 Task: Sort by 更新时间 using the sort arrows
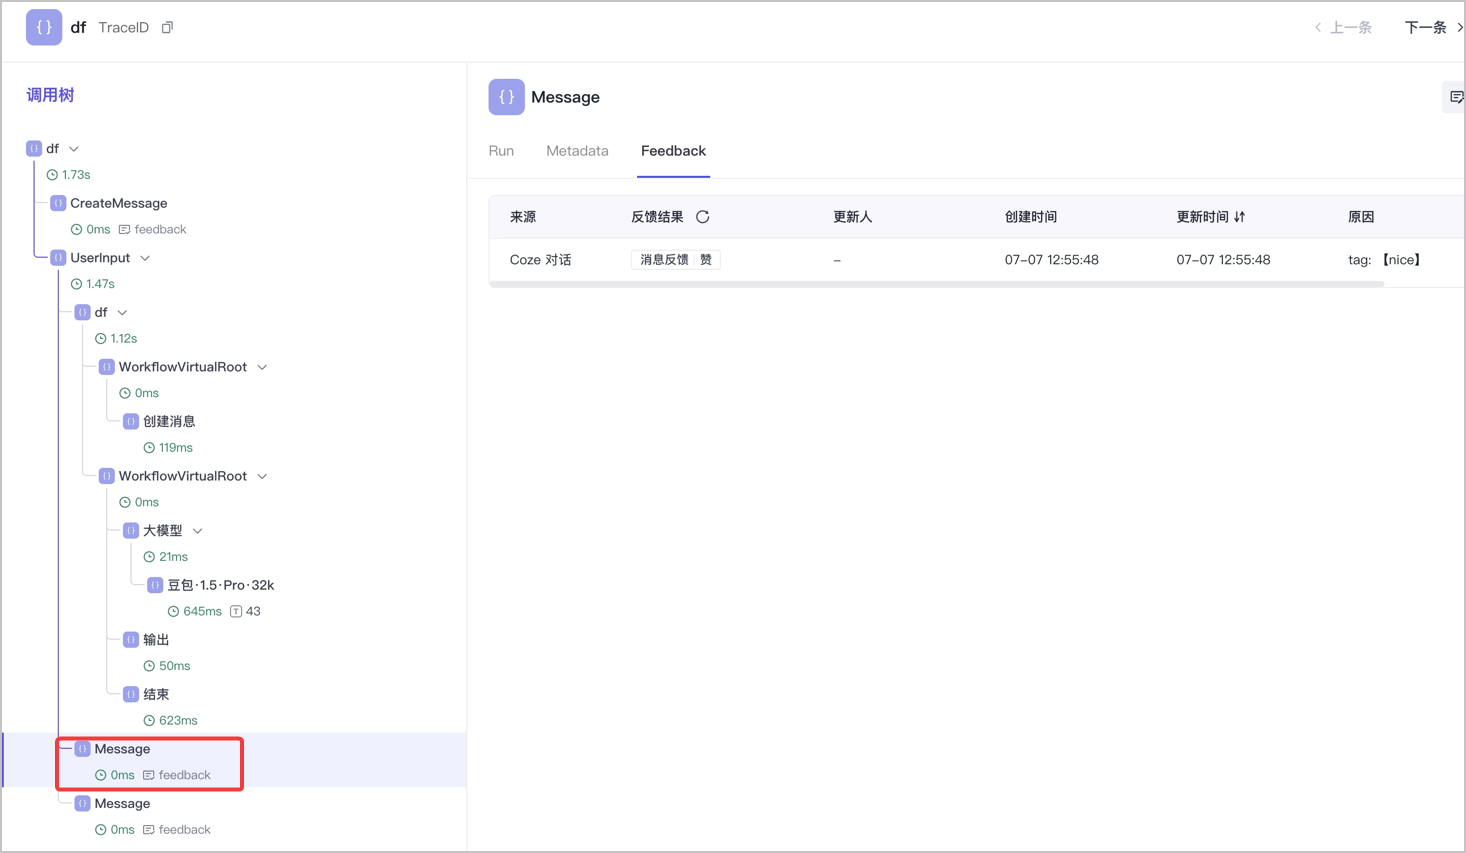point(1240,217)
